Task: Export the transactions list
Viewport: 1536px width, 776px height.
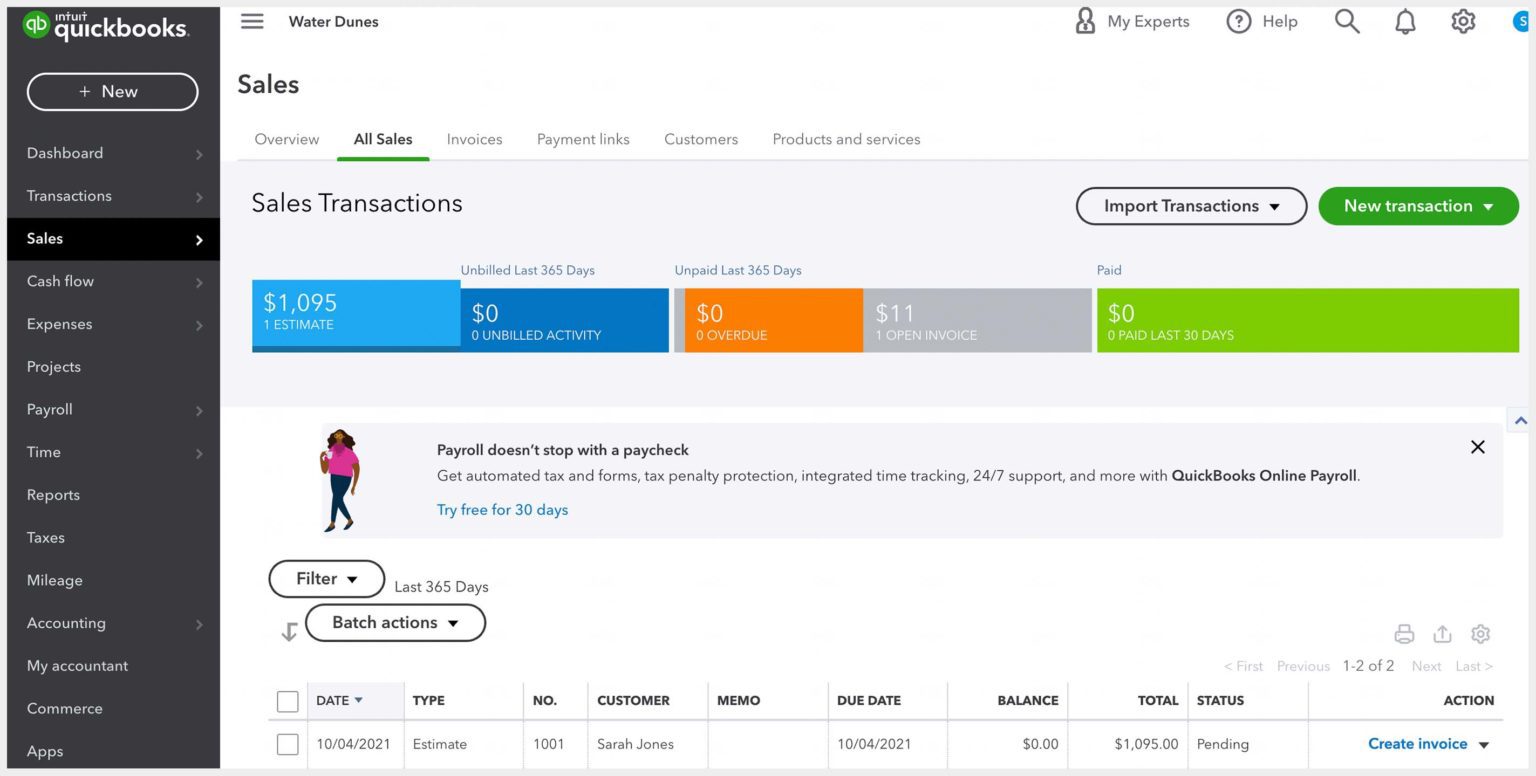Action: 1442,633
